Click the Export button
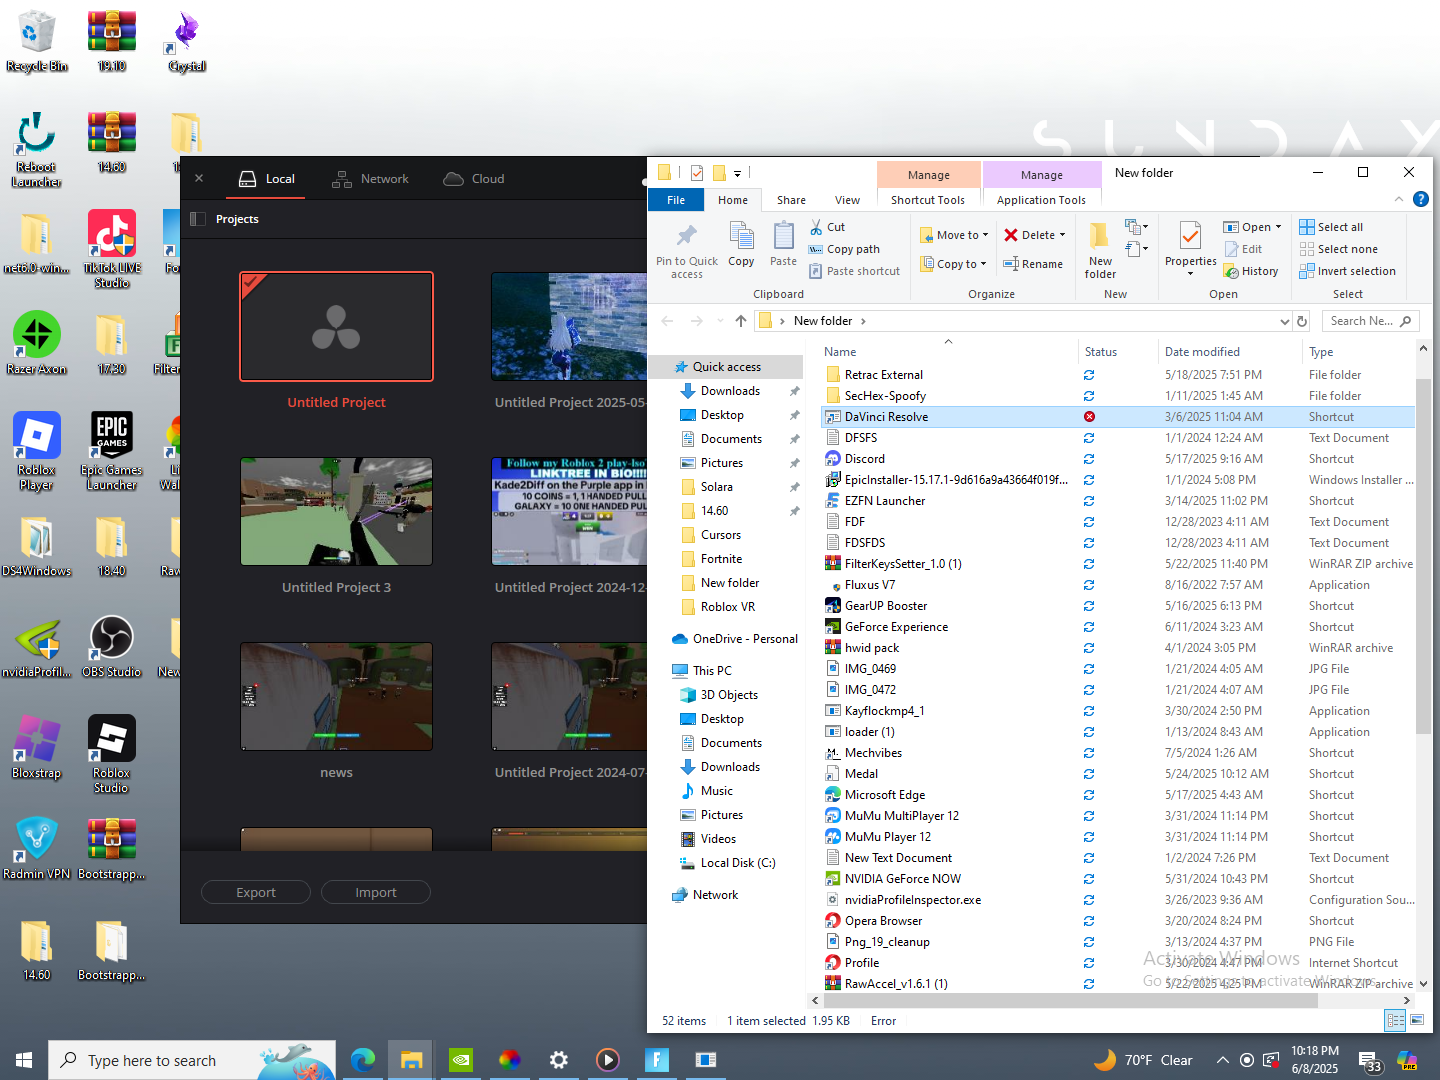Screen dimensions: 1440x1080 tap(256, 892)
